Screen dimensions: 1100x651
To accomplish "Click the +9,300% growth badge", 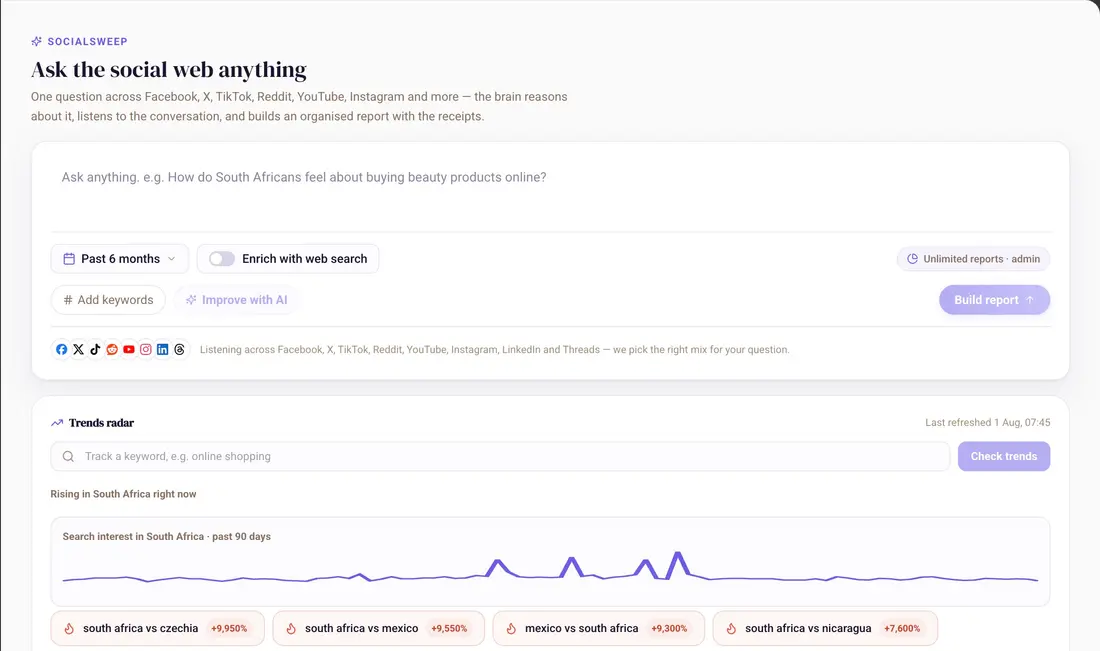I will pos(669,629).
